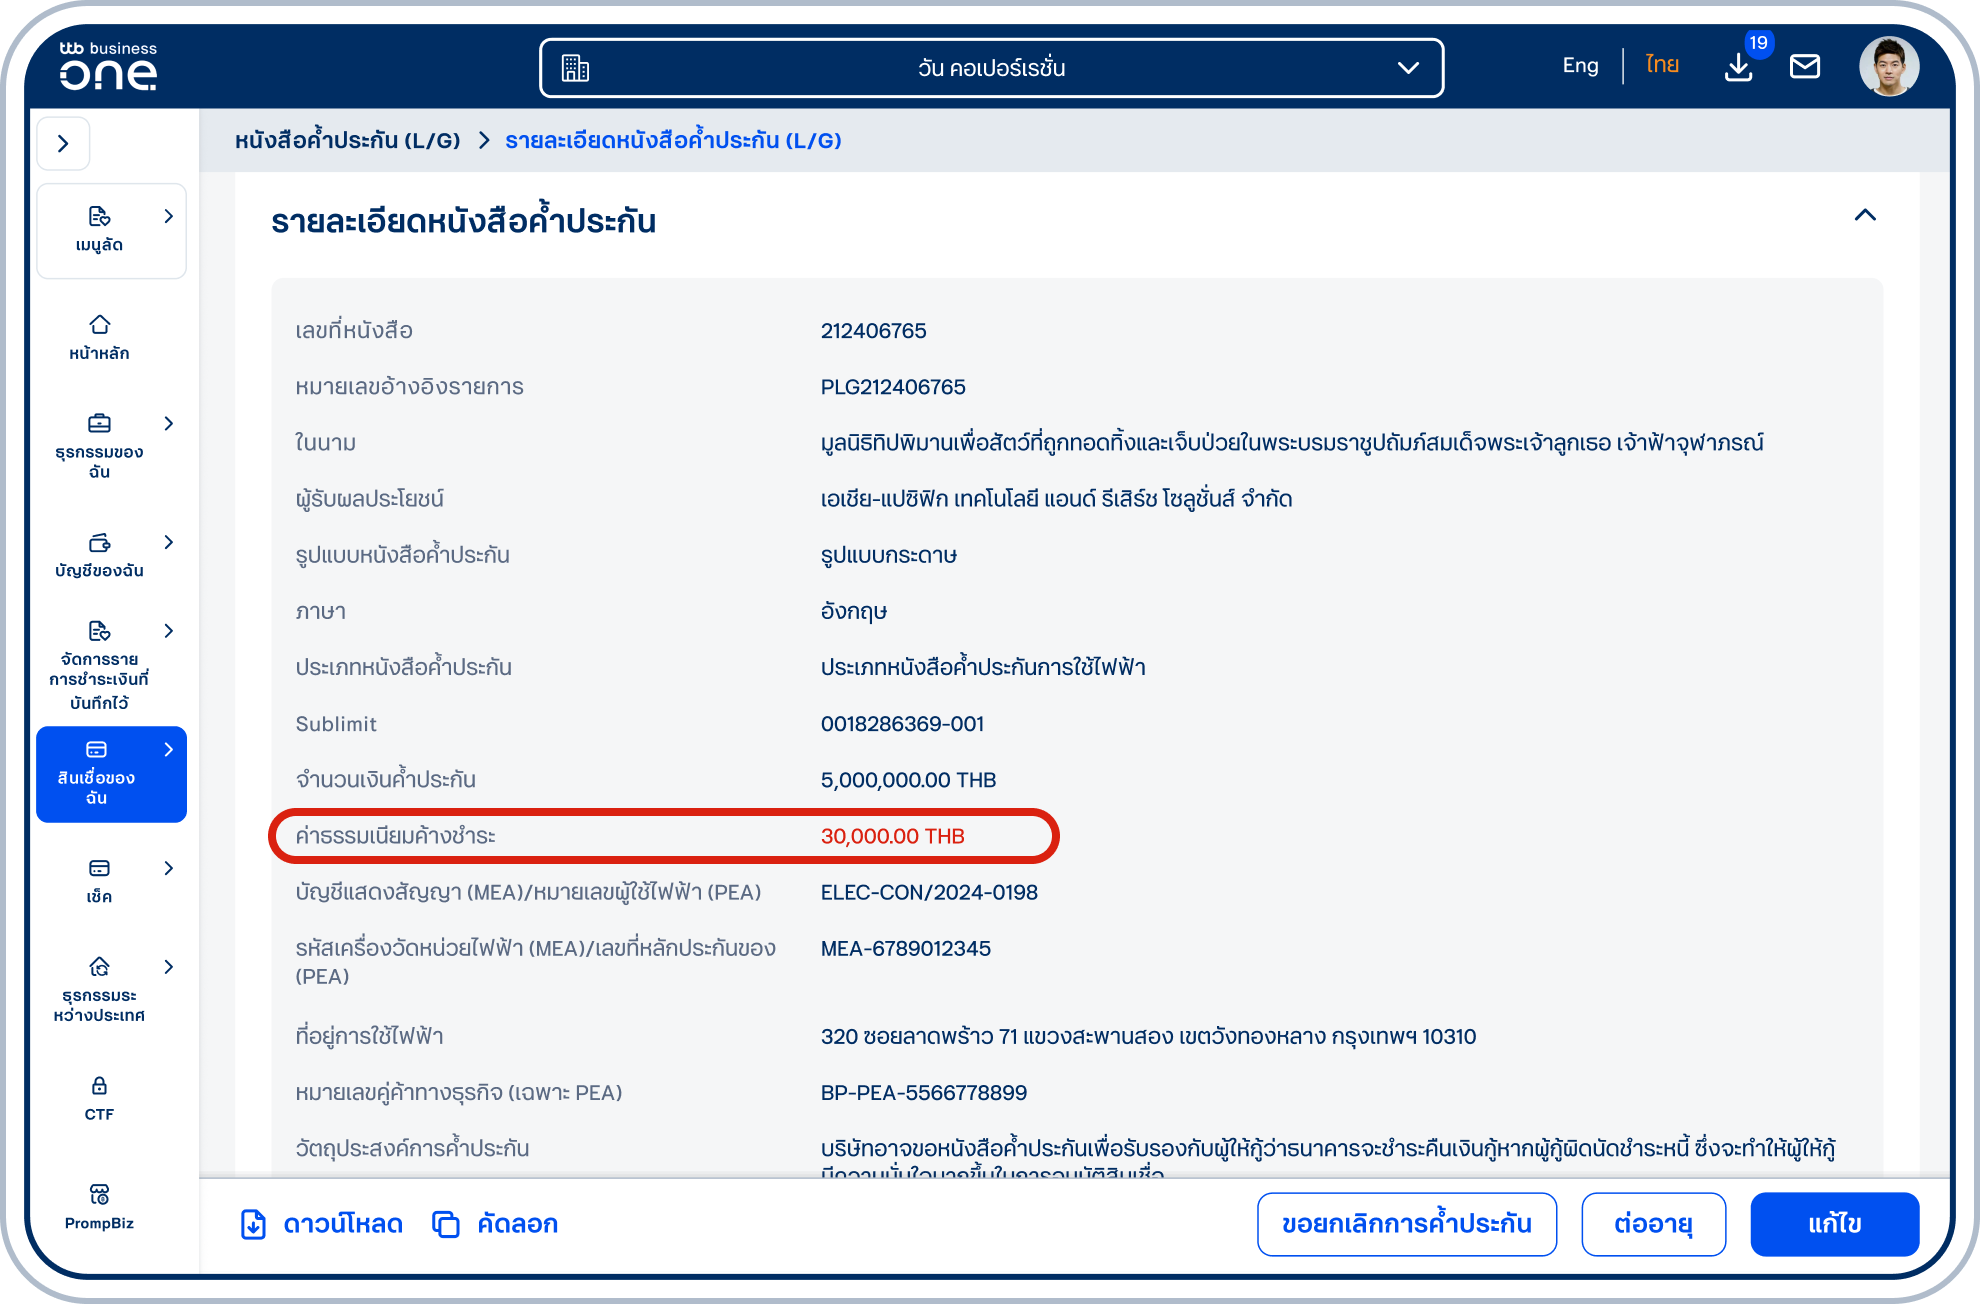Screen dimensions: 1980x1304
Task: Select partner number BP-PEA-5566778899
Action: click(923, 1093)
